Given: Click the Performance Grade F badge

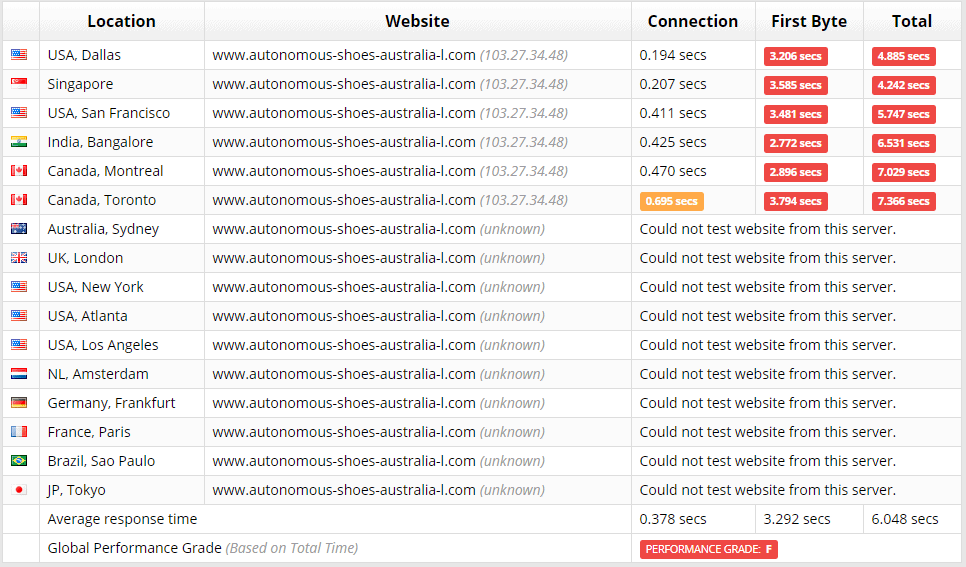Looking at the screenshot, I should 708,549.
